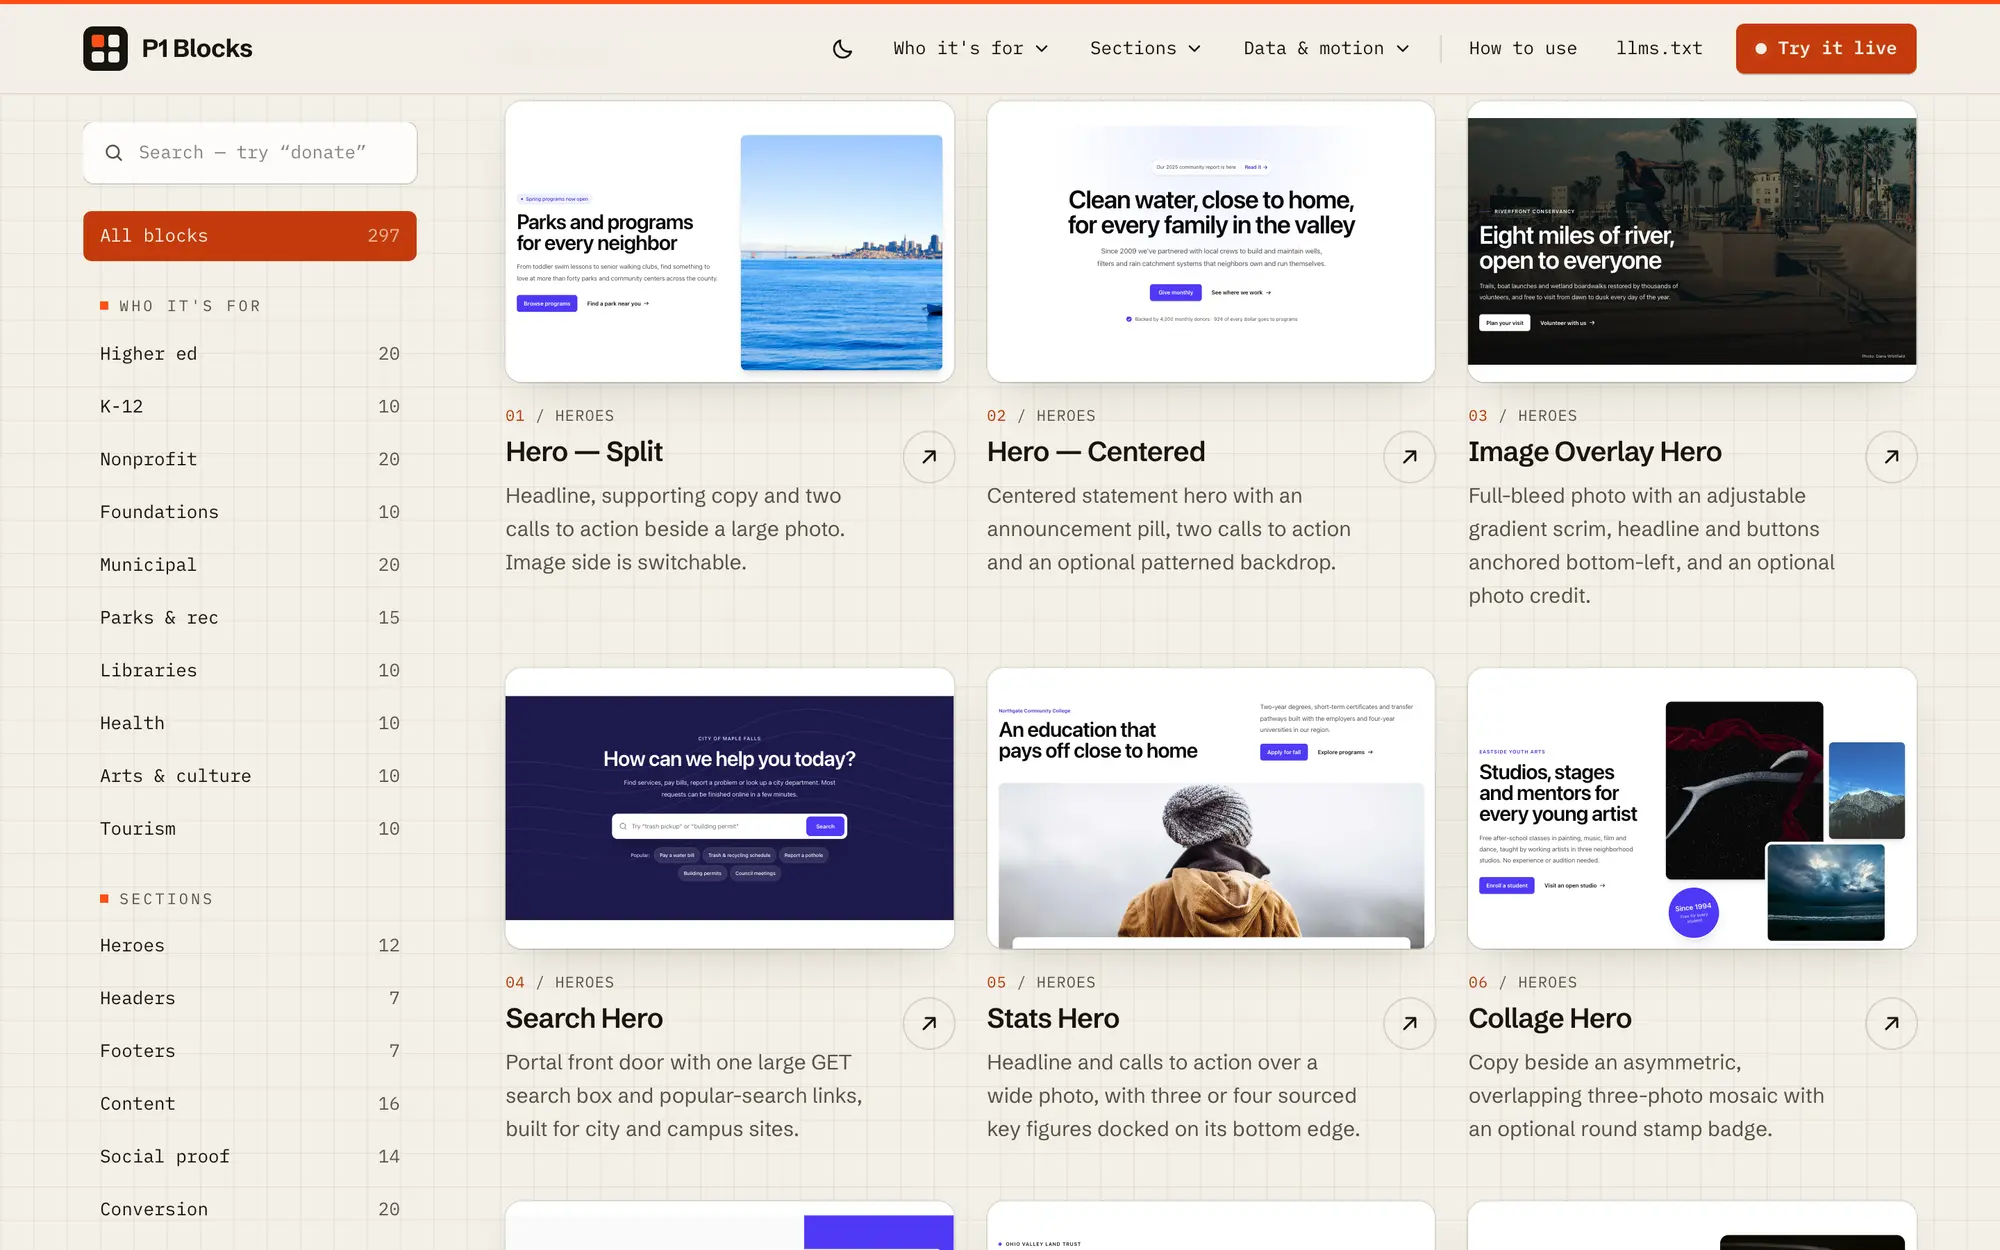This screenshot has width=2000, height=1250.
Task: Click the Collage Hero title
Action: [x=1550, y=1019]
